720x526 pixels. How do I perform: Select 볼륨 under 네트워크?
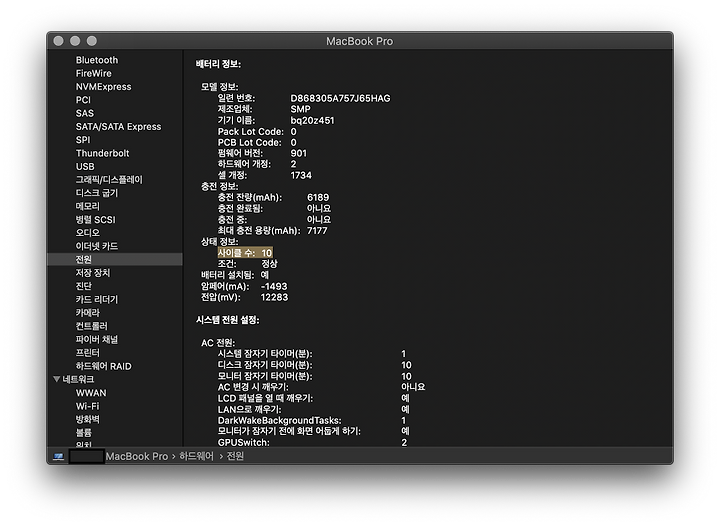pyautogui.click(x=83, y=432)
